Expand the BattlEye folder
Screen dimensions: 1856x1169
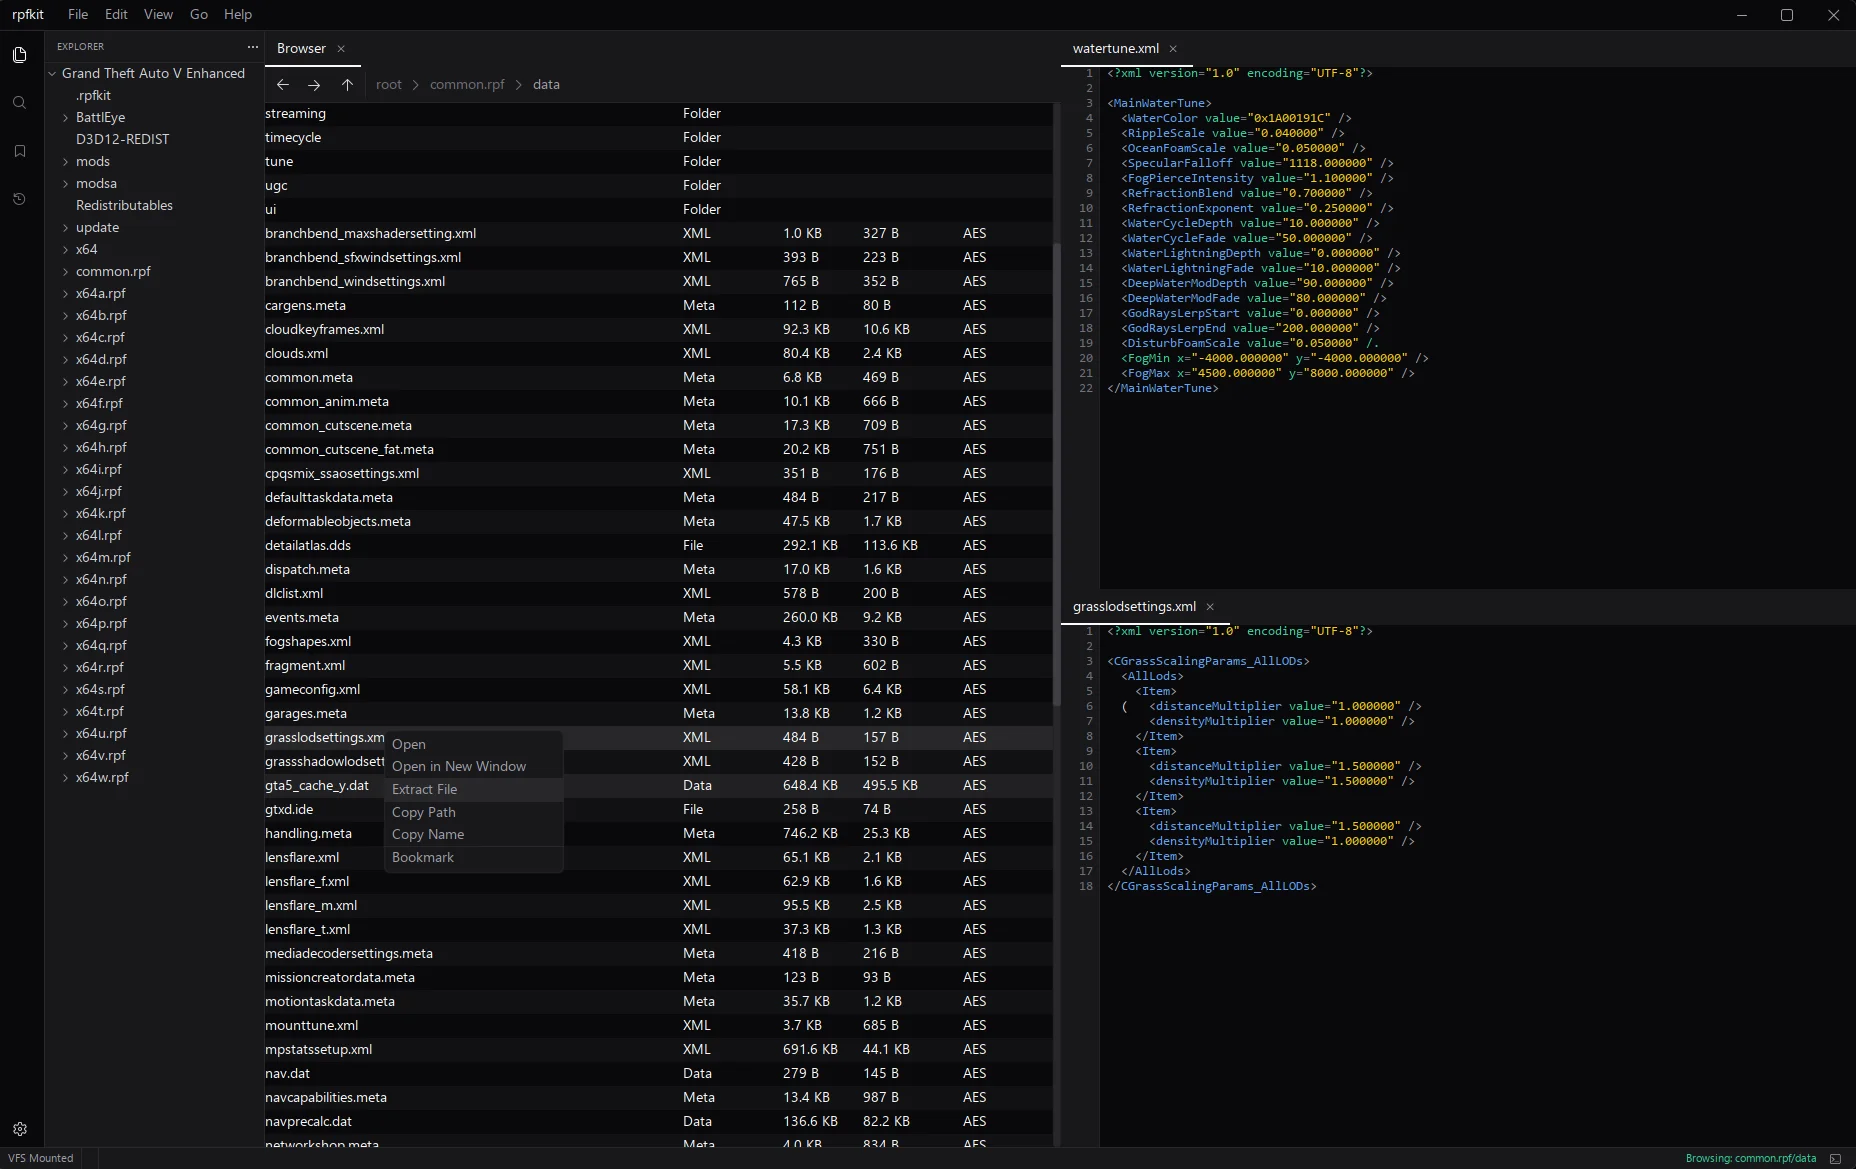(x=66, y=117)
